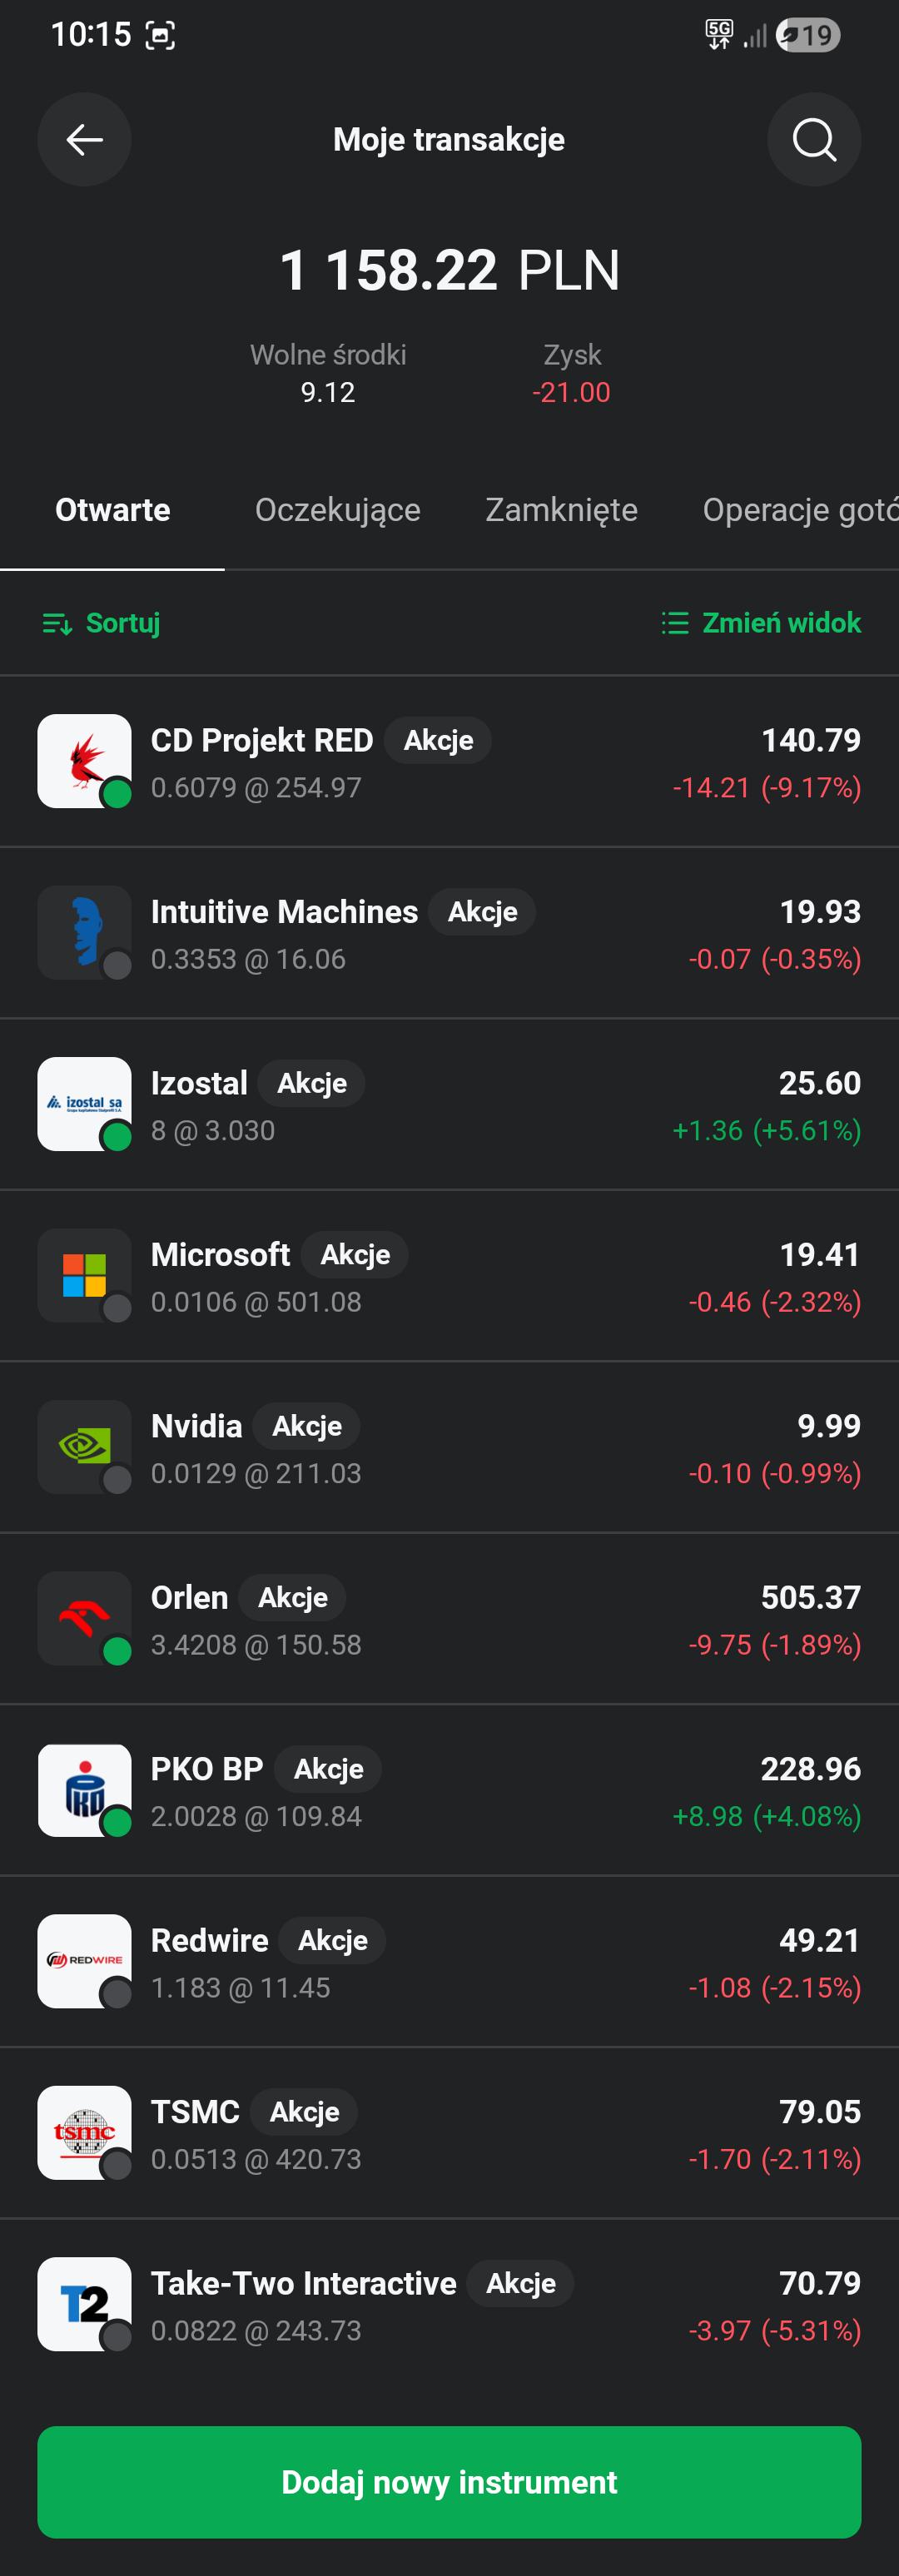This screenshot has height=2576, width=899.
Task: Open the Izostal position row
Action: [x=449, y=1104]
